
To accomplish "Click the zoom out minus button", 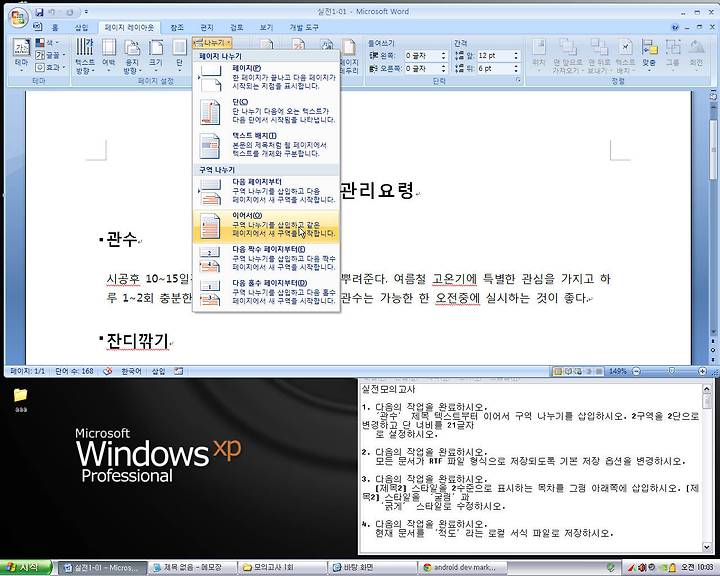I will click(x=636, y=371).
